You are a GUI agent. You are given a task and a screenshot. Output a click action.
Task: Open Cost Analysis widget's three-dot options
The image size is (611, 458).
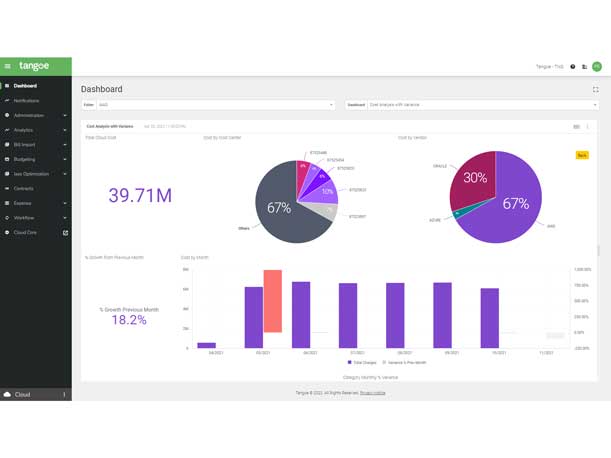(588, 127)
